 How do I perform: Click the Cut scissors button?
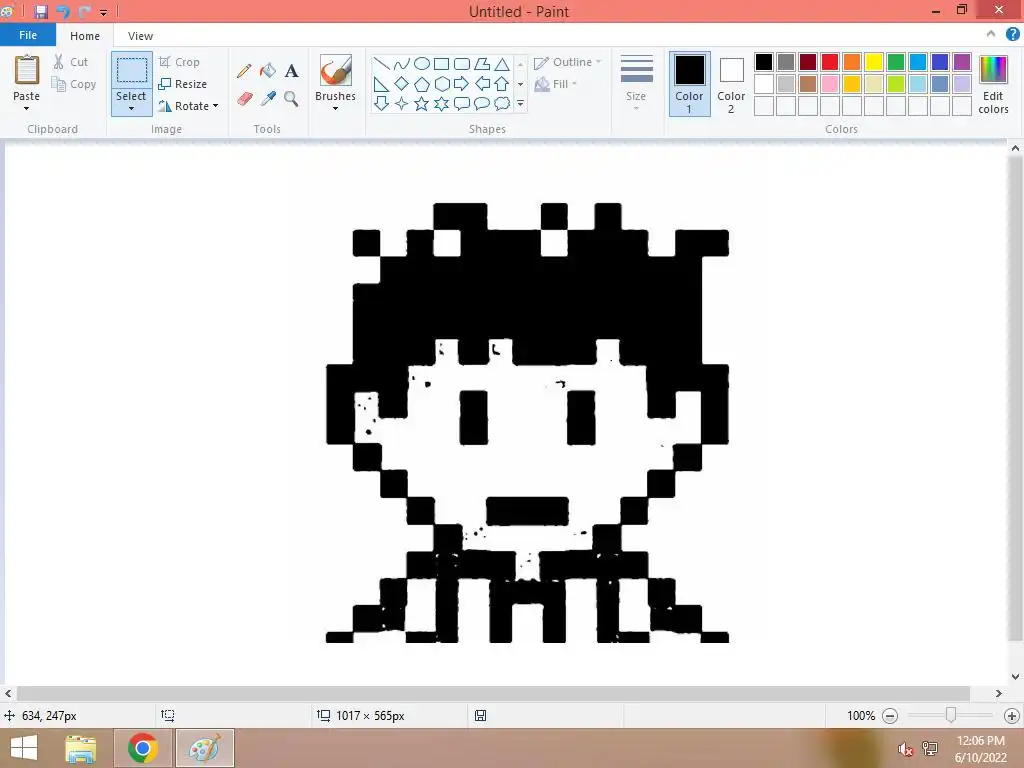click(x=71, y=62)
